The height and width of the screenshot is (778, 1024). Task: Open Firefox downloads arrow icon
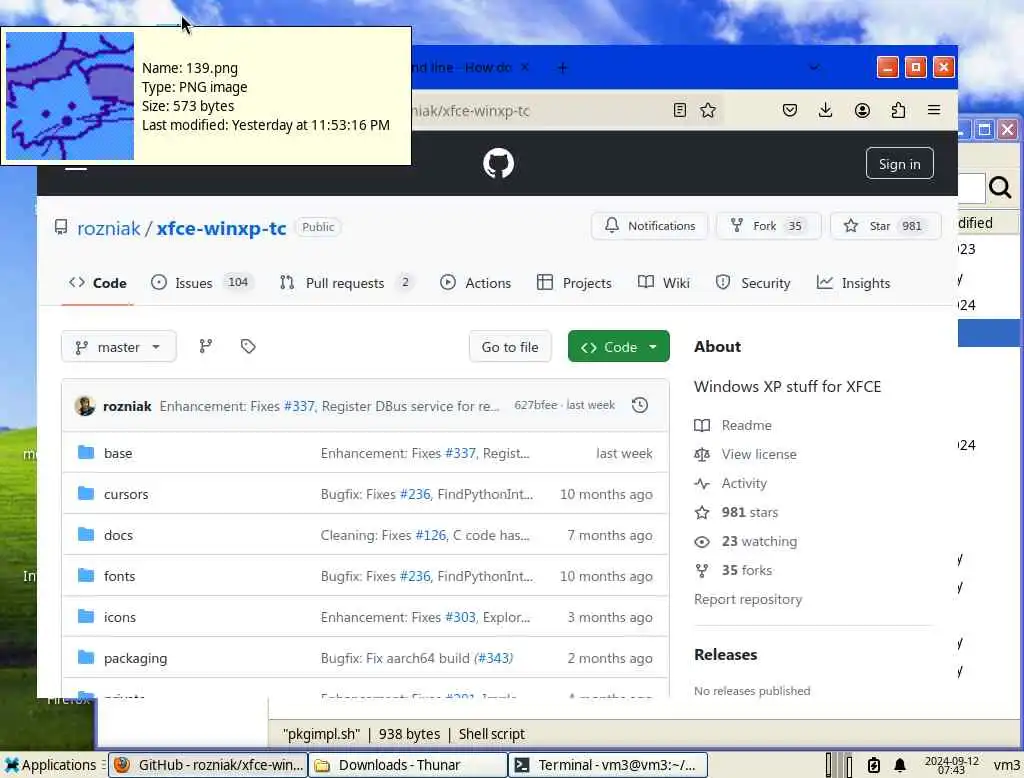[825, 110]
